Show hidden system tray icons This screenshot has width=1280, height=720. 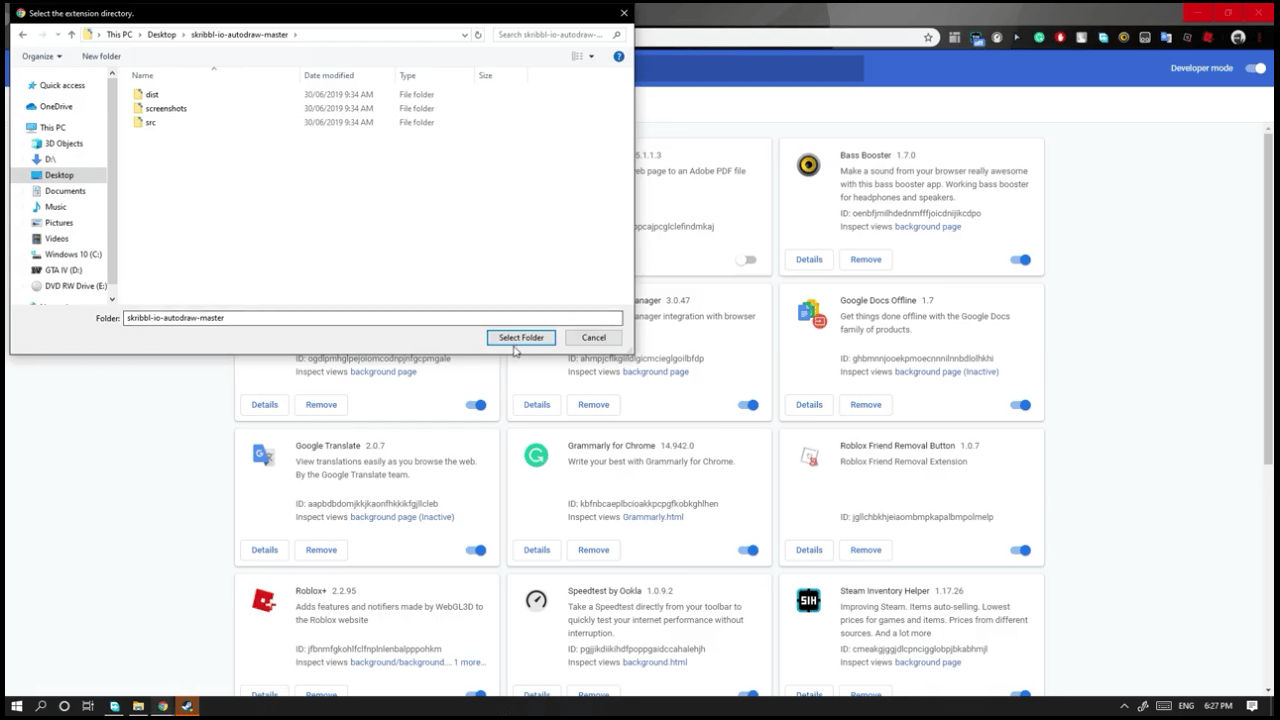pyautogui.click(x=1124, y=706)
